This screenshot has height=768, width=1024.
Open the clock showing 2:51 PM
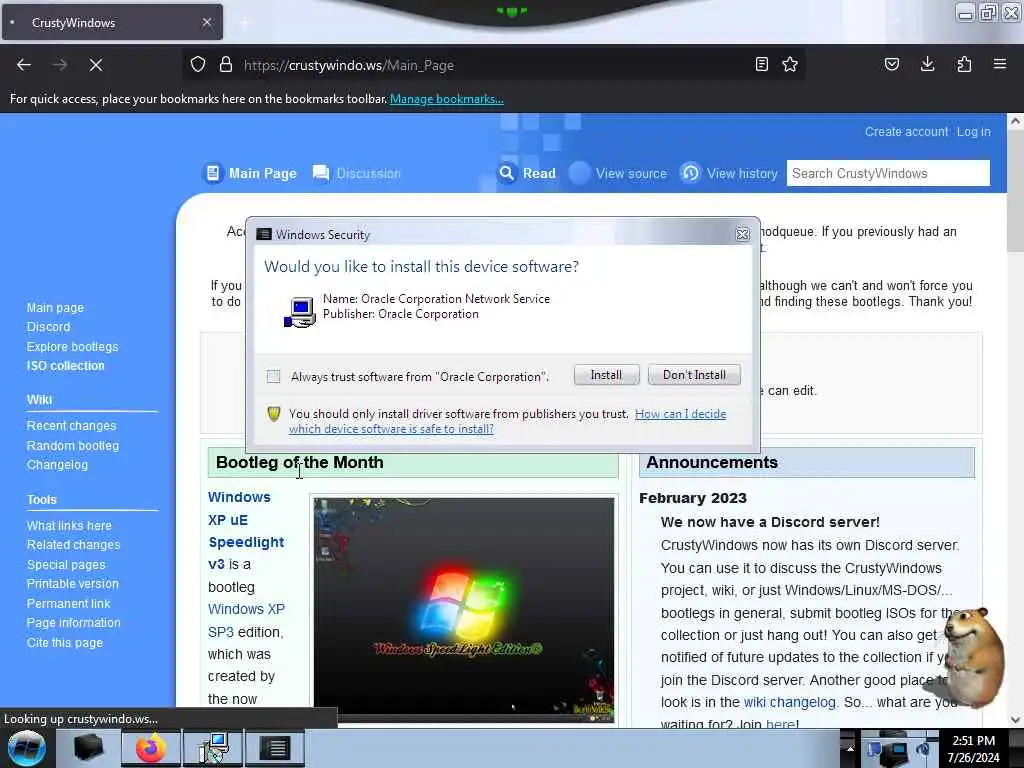[x=974, y=749]
